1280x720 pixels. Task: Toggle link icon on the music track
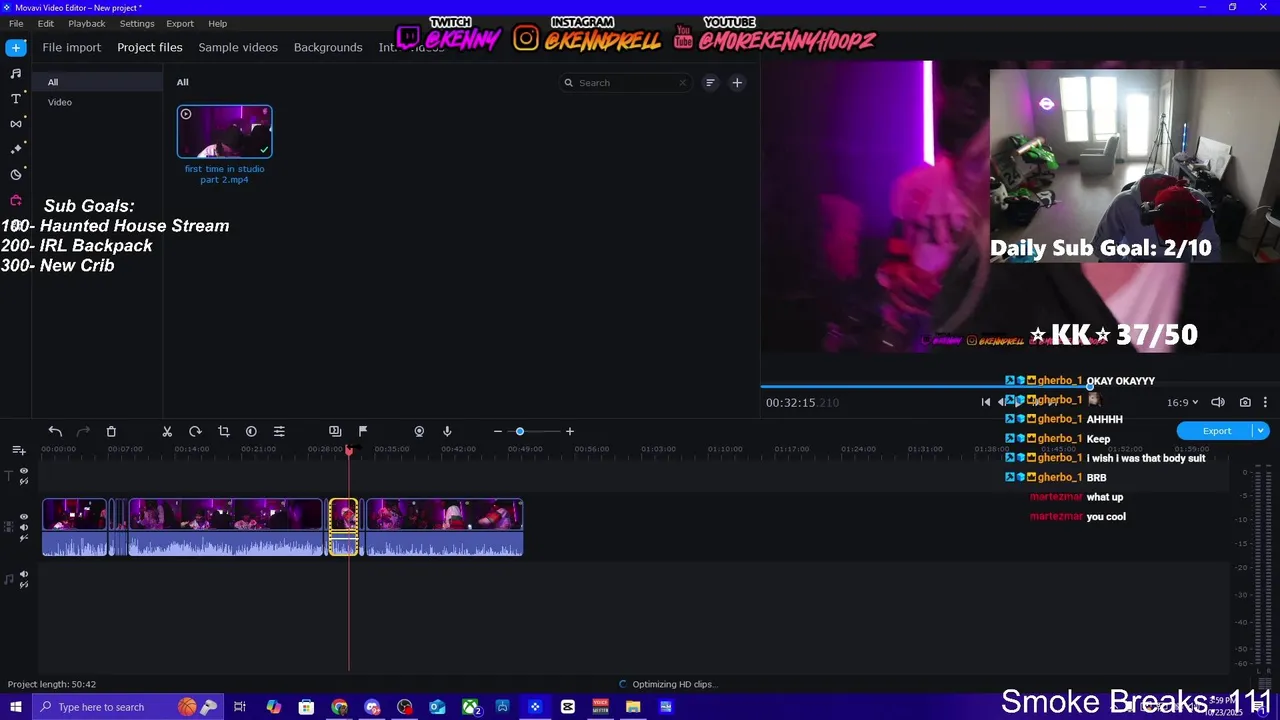pos(24,584)
